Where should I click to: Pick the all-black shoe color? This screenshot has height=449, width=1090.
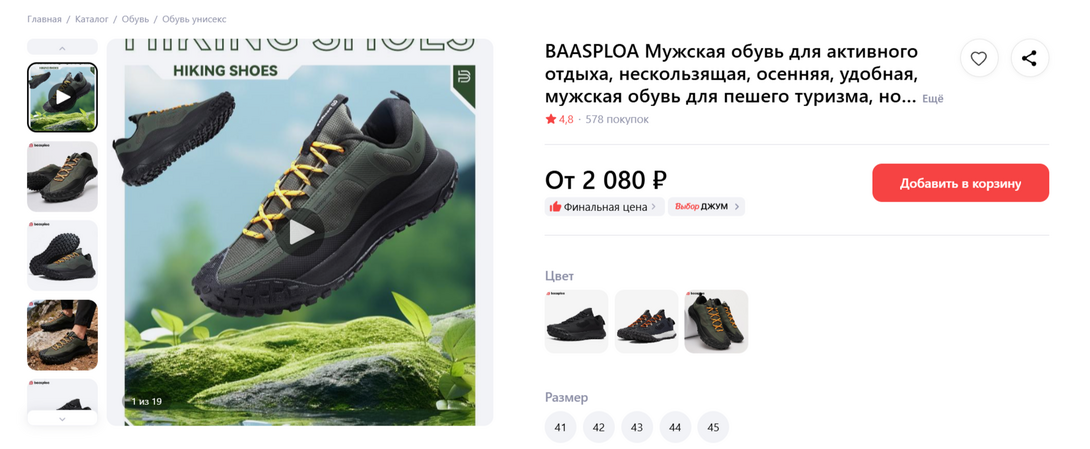[576, 321]
